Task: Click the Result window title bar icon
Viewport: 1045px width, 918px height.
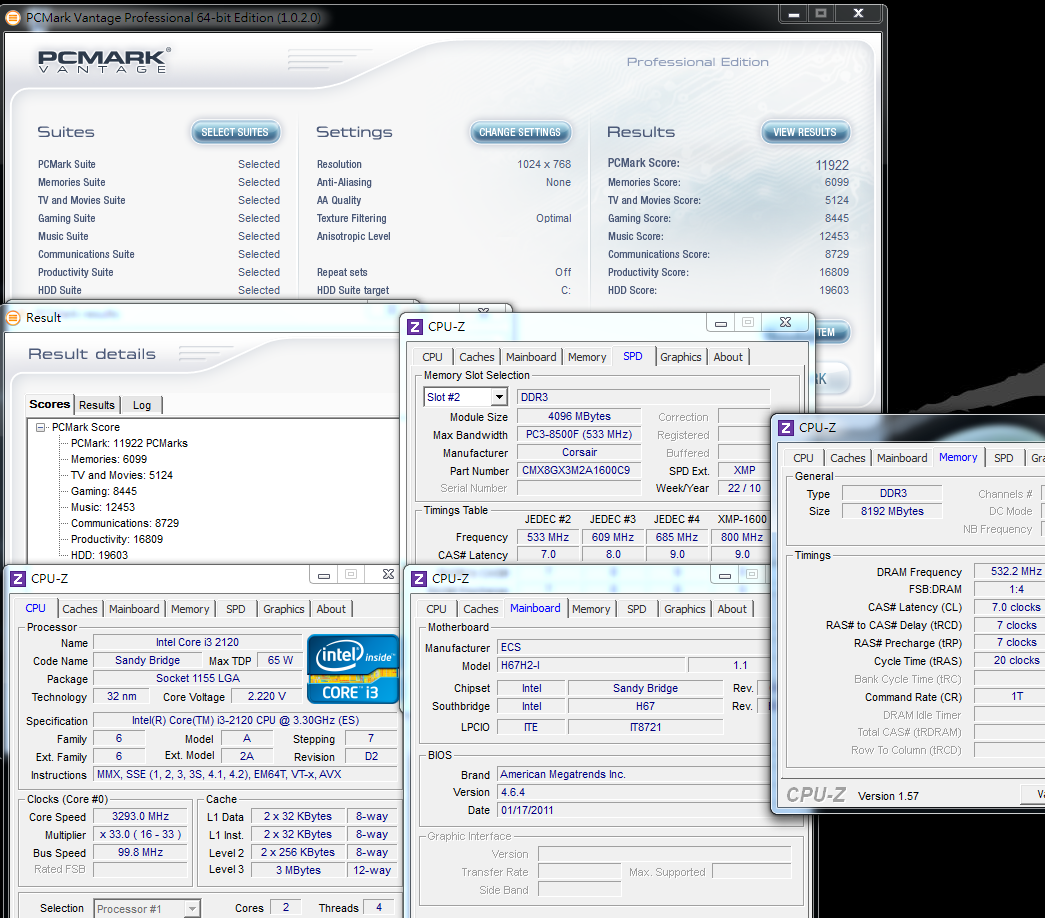Action: tap(13, 318)
